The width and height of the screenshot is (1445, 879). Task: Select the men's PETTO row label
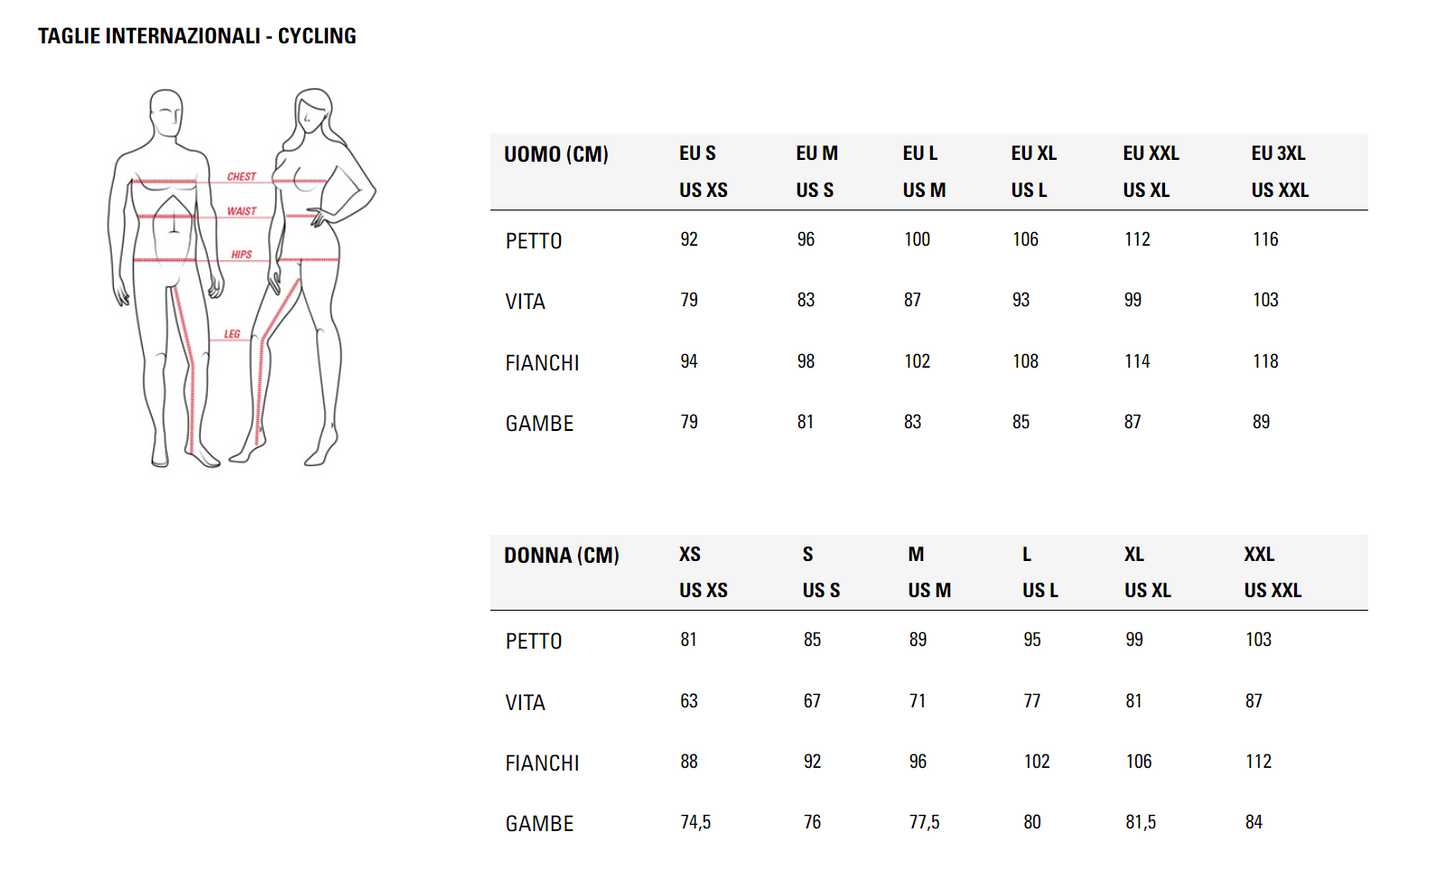(534, 241)
